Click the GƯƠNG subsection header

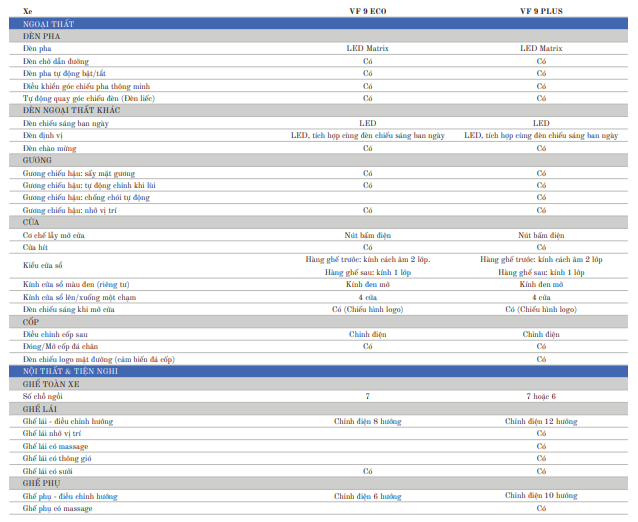(38, 160)
